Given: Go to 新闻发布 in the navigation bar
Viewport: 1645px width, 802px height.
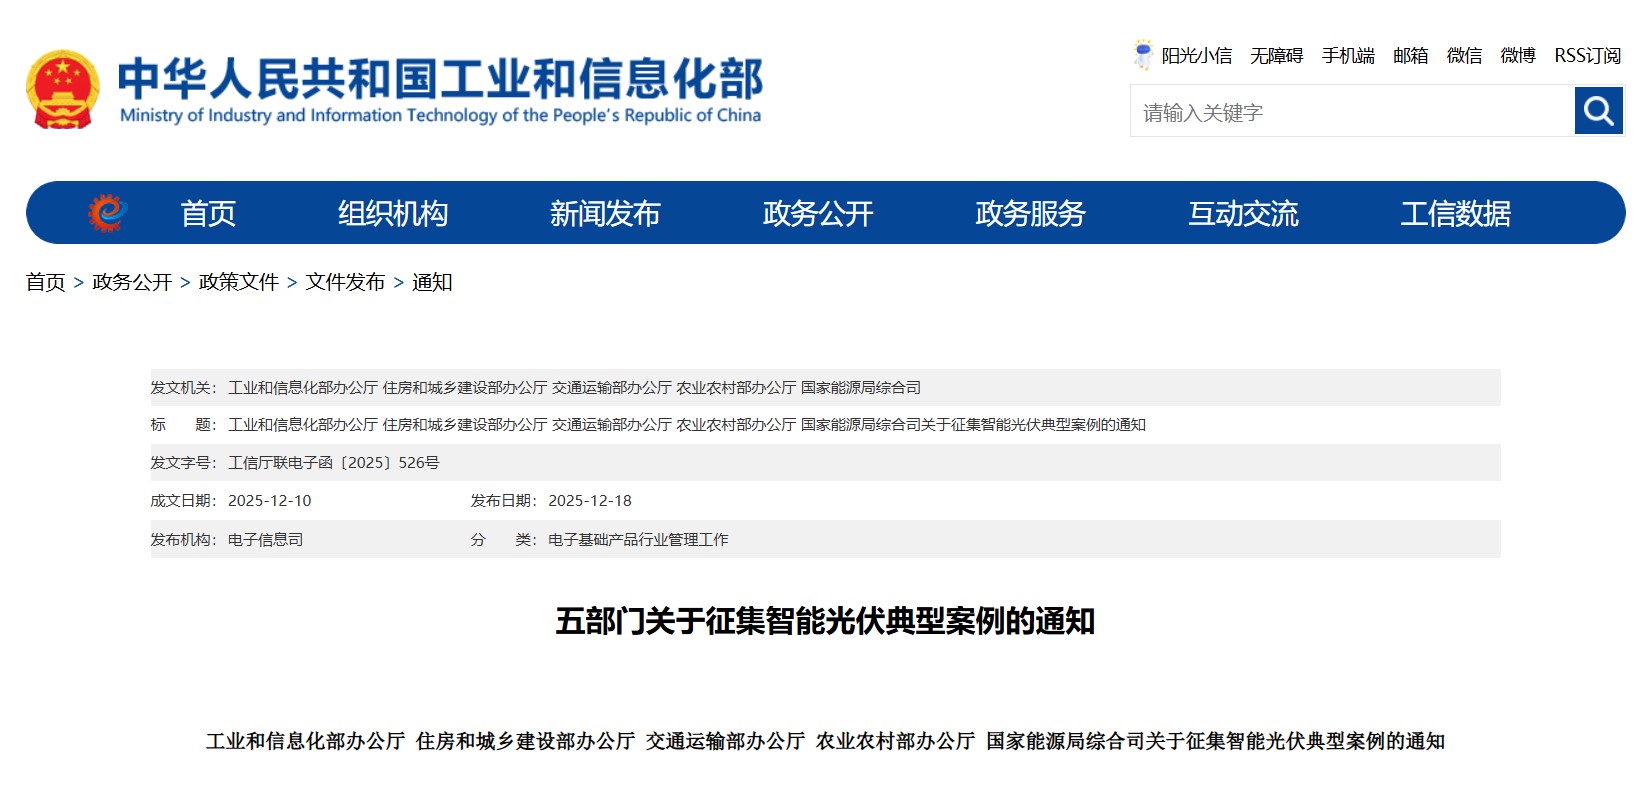Looking at the screenshot, I should click(605, 213).
